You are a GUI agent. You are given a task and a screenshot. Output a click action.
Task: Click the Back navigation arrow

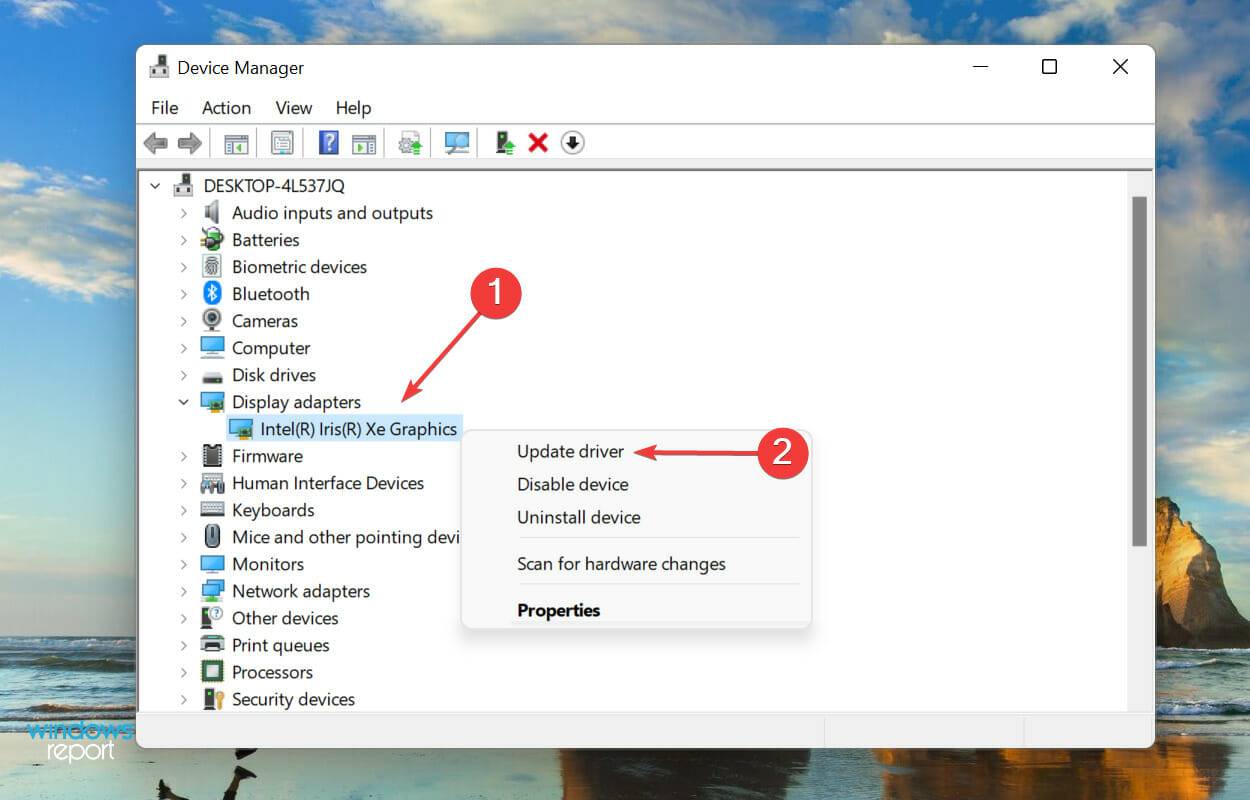[155, 142]
